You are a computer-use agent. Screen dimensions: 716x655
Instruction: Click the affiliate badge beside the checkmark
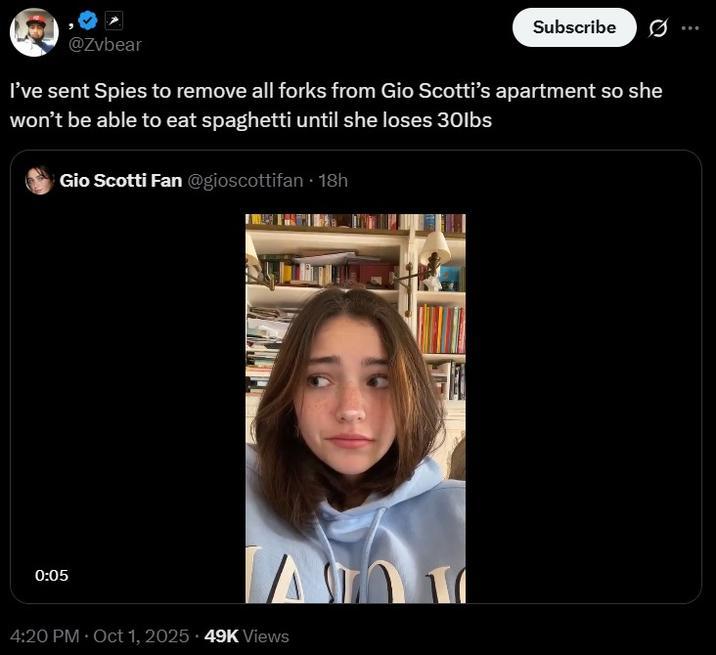[x=112, y=19]
